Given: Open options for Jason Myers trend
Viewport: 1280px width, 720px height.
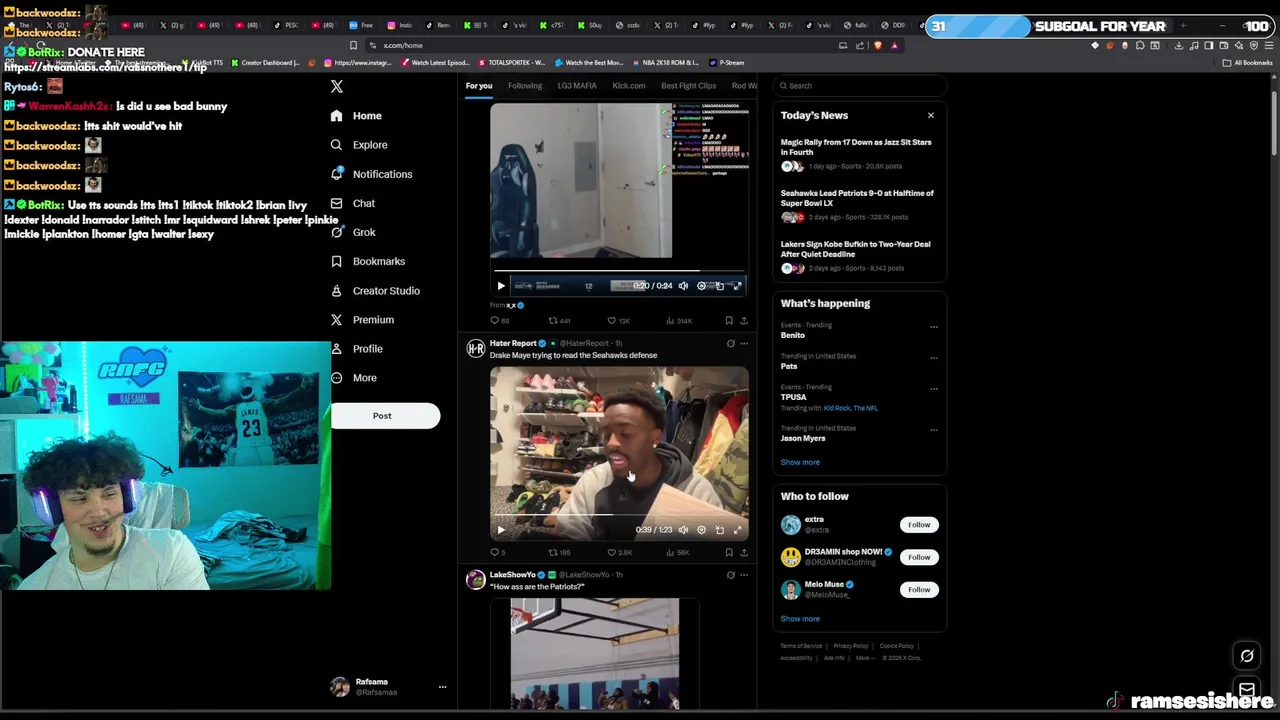Looking at the screenshot, I should (934, 430).
